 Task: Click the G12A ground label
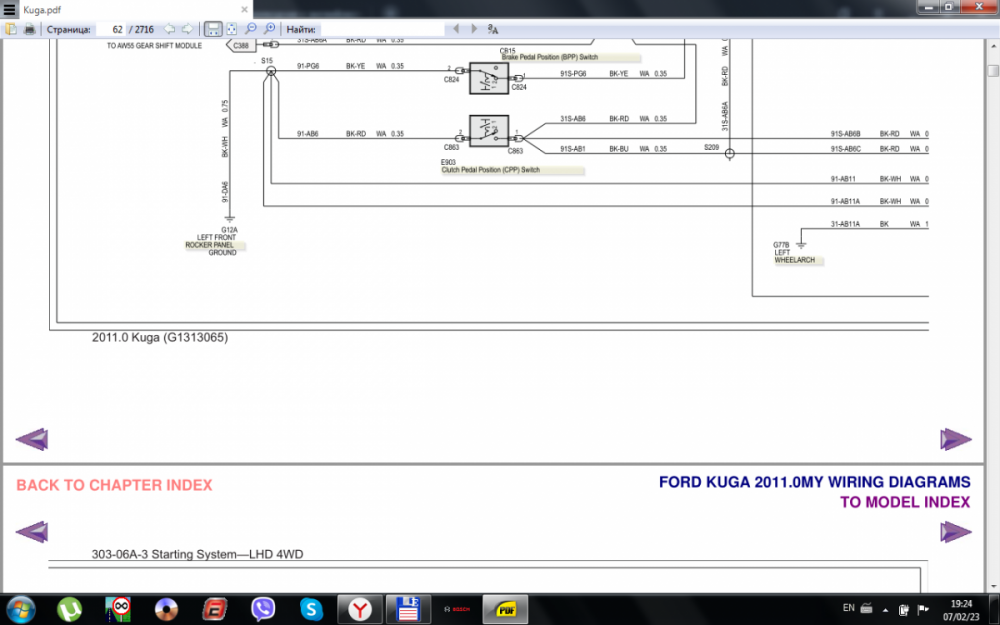[229, 230]
